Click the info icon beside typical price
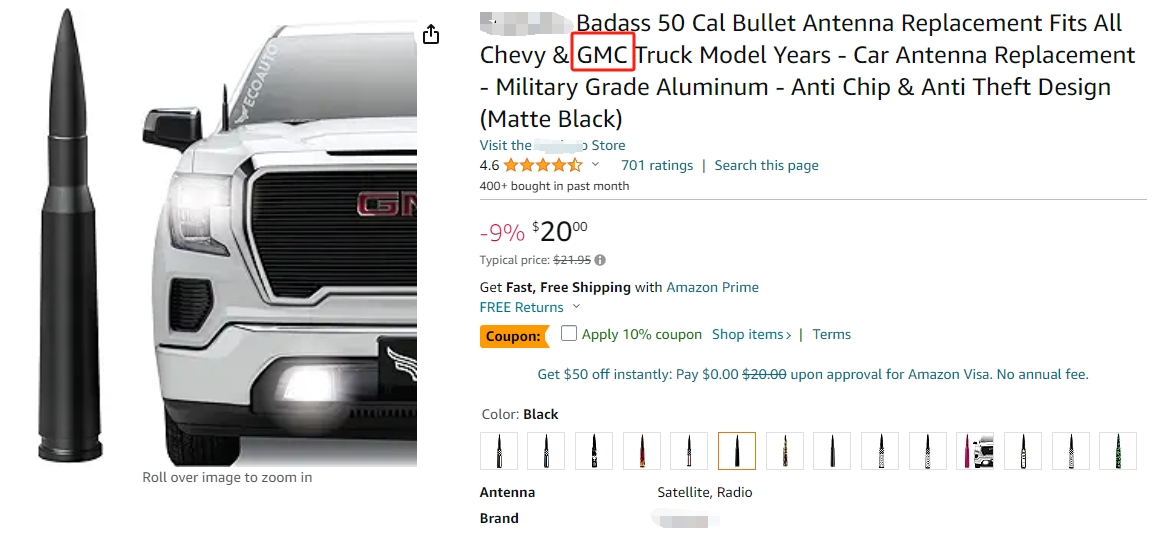The image size is (1157, 537). [x=600, y=260]
